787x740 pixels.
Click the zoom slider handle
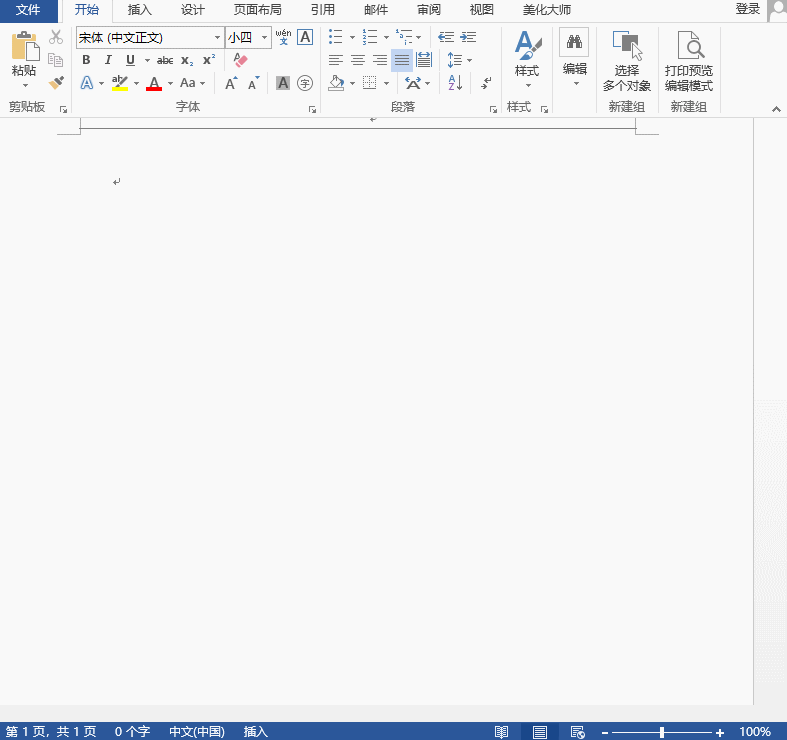tap(662, 732)
